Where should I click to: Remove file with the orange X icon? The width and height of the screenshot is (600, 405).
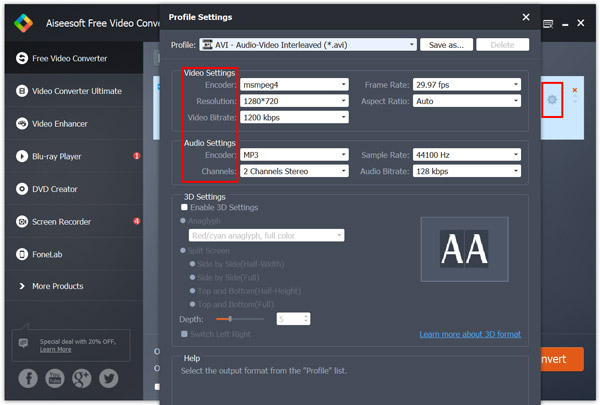pos(574,90)
